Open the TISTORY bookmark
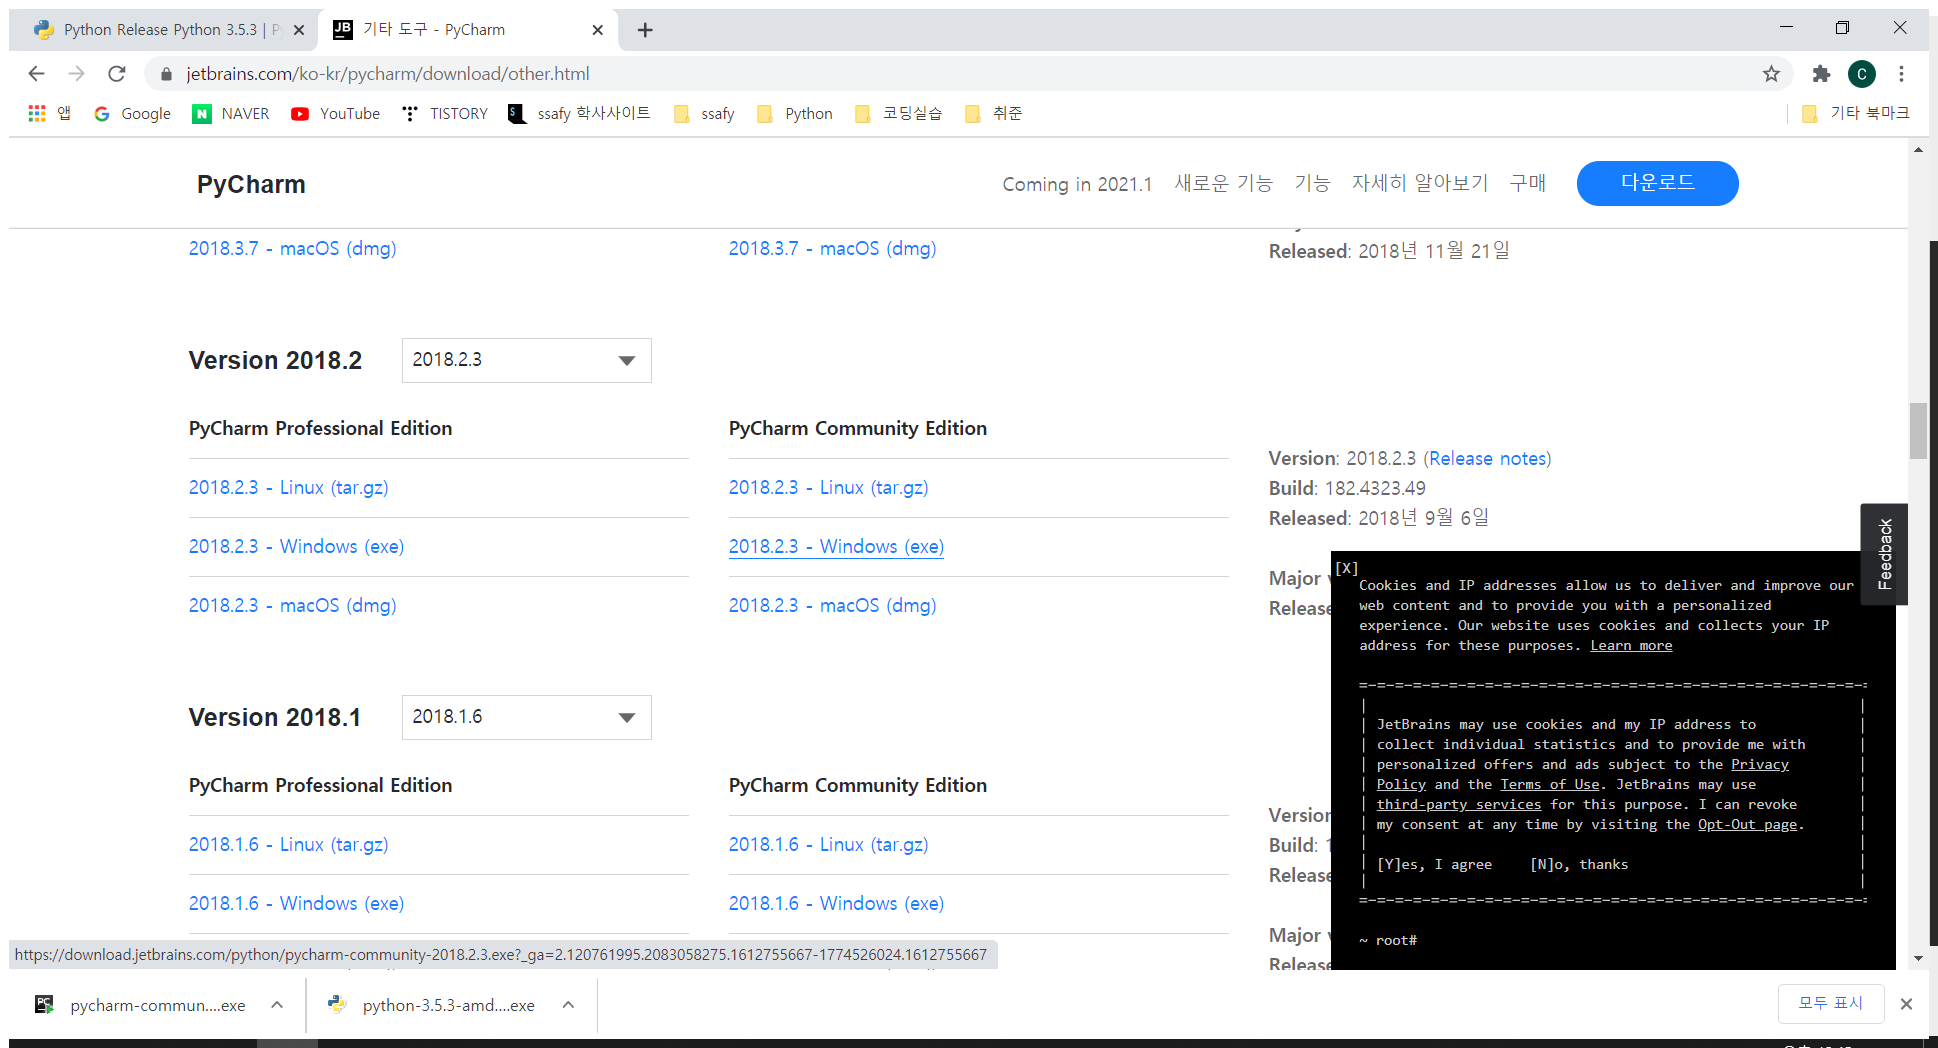Viewport: 1938px width, 1048px height. tap(445, 113)
